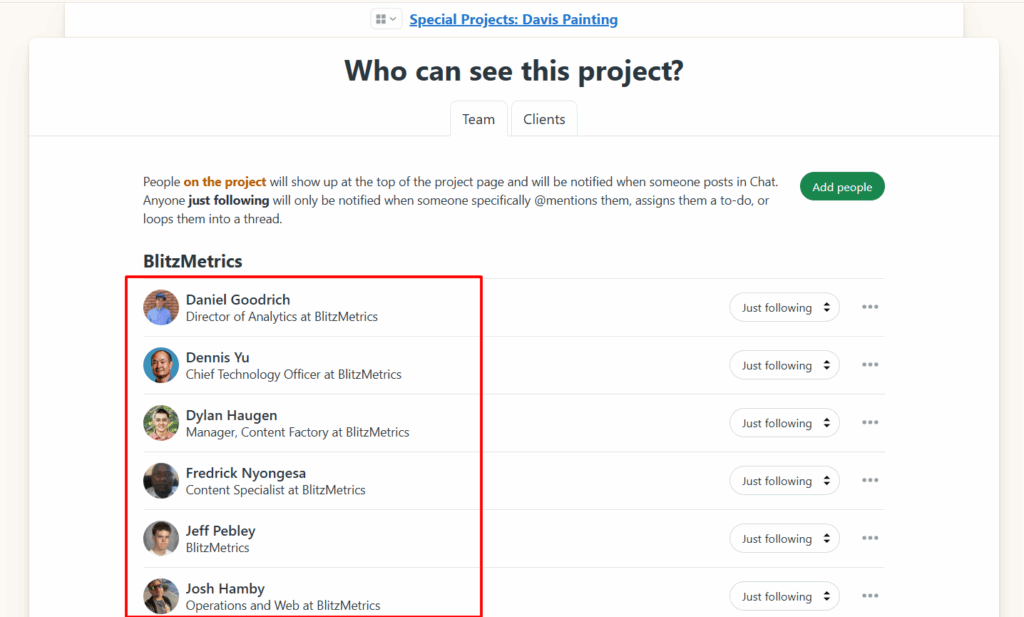Click the ellipsis menu for Dylan Haugen

coord(870,423)
